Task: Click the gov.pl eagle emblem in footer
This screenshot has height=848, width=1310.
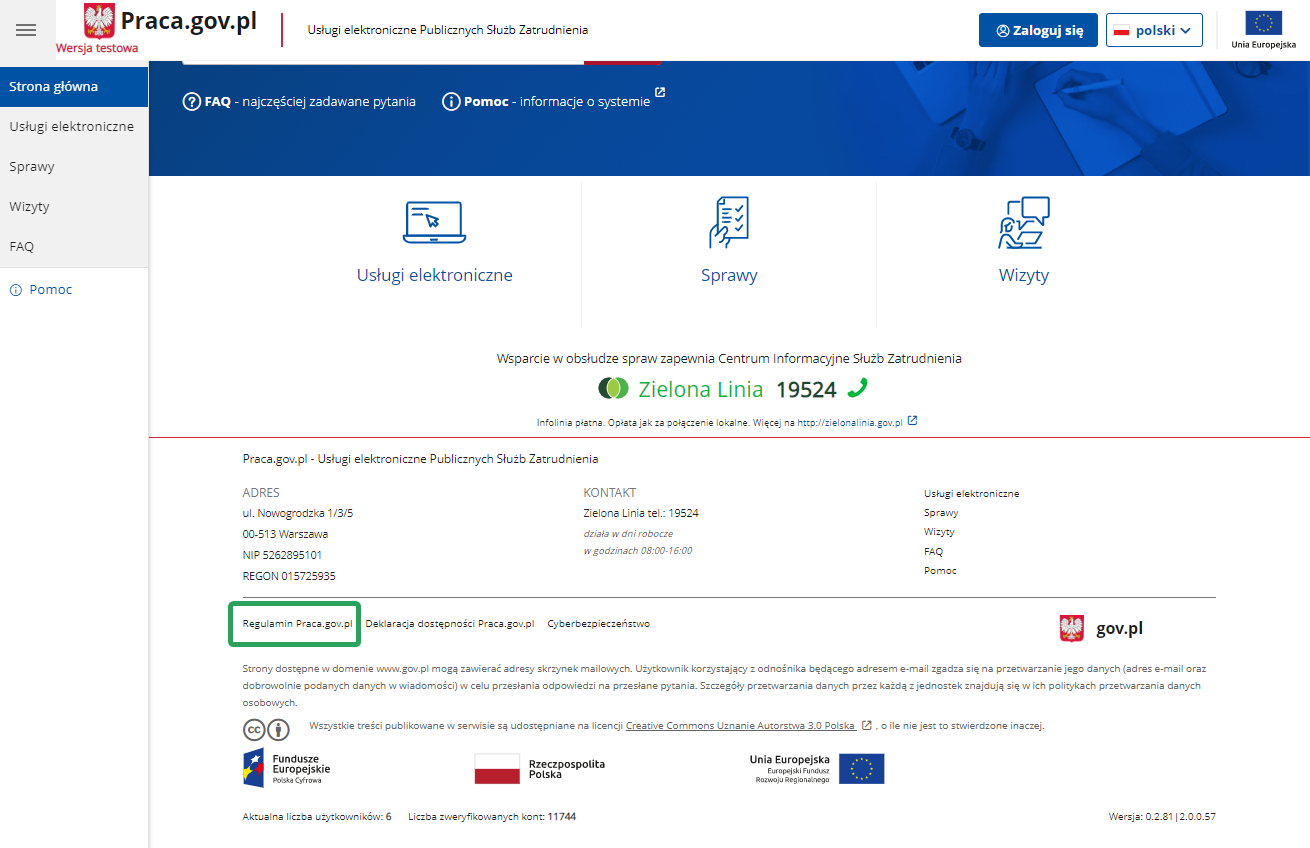Action: pyautogui.click(x=1071, y=629)
